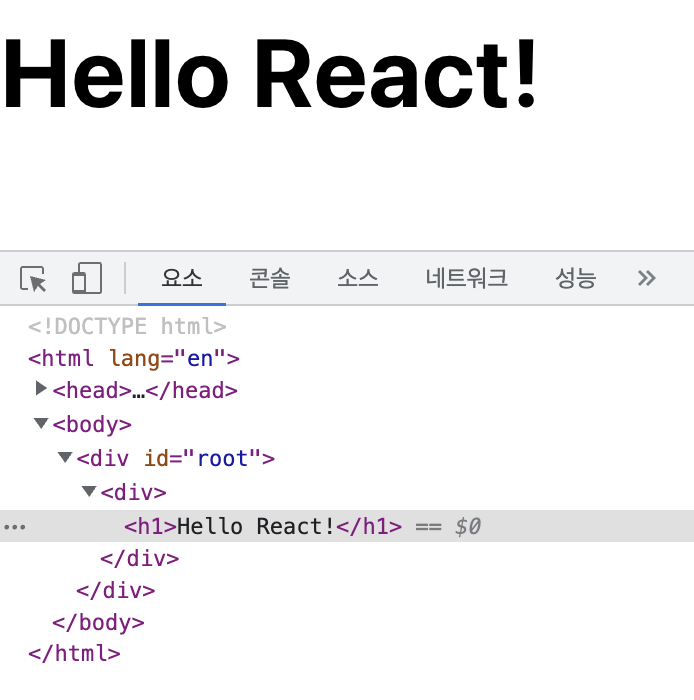
Task: Select the html lang="en" opening tag
Action: tap(134, 358)
